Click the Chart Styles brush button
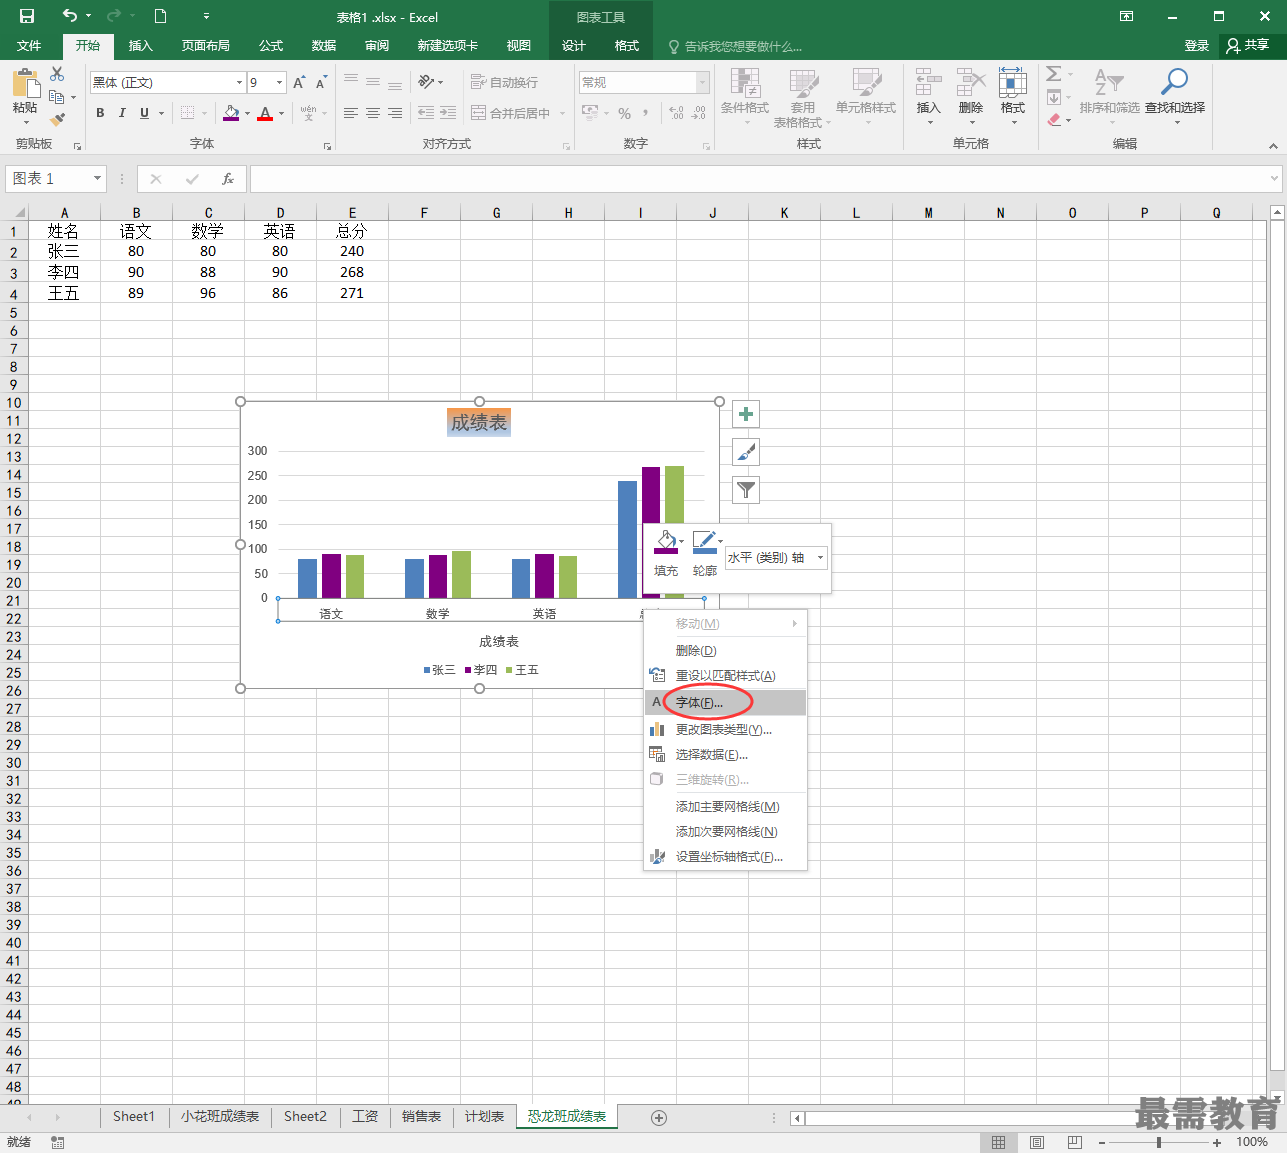 click(x=746, y=452)
